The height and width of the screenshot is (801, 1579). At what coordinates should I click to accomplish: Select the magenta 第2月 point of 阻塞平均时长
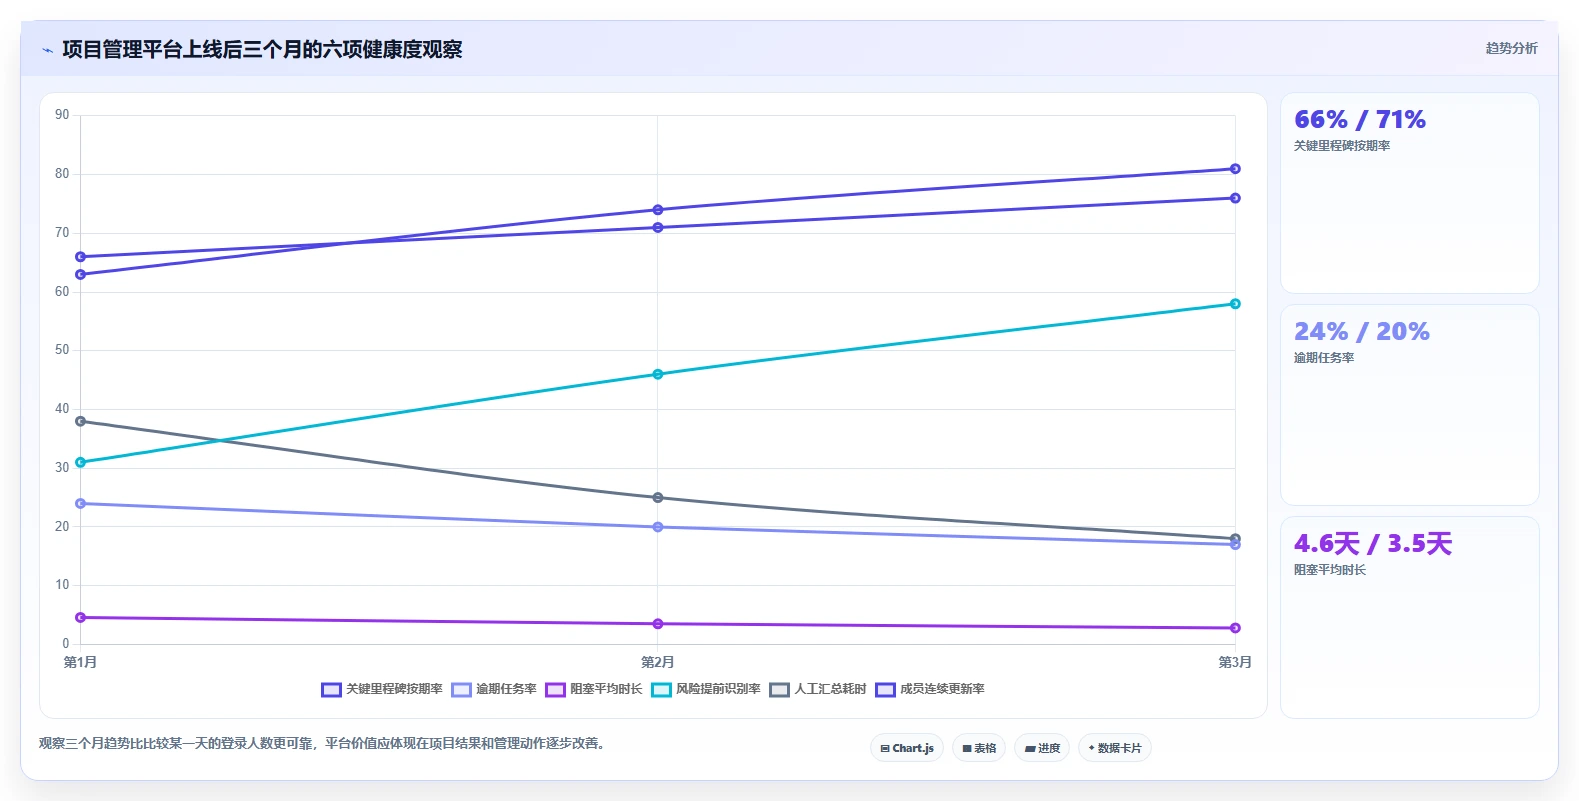[658, 624]
